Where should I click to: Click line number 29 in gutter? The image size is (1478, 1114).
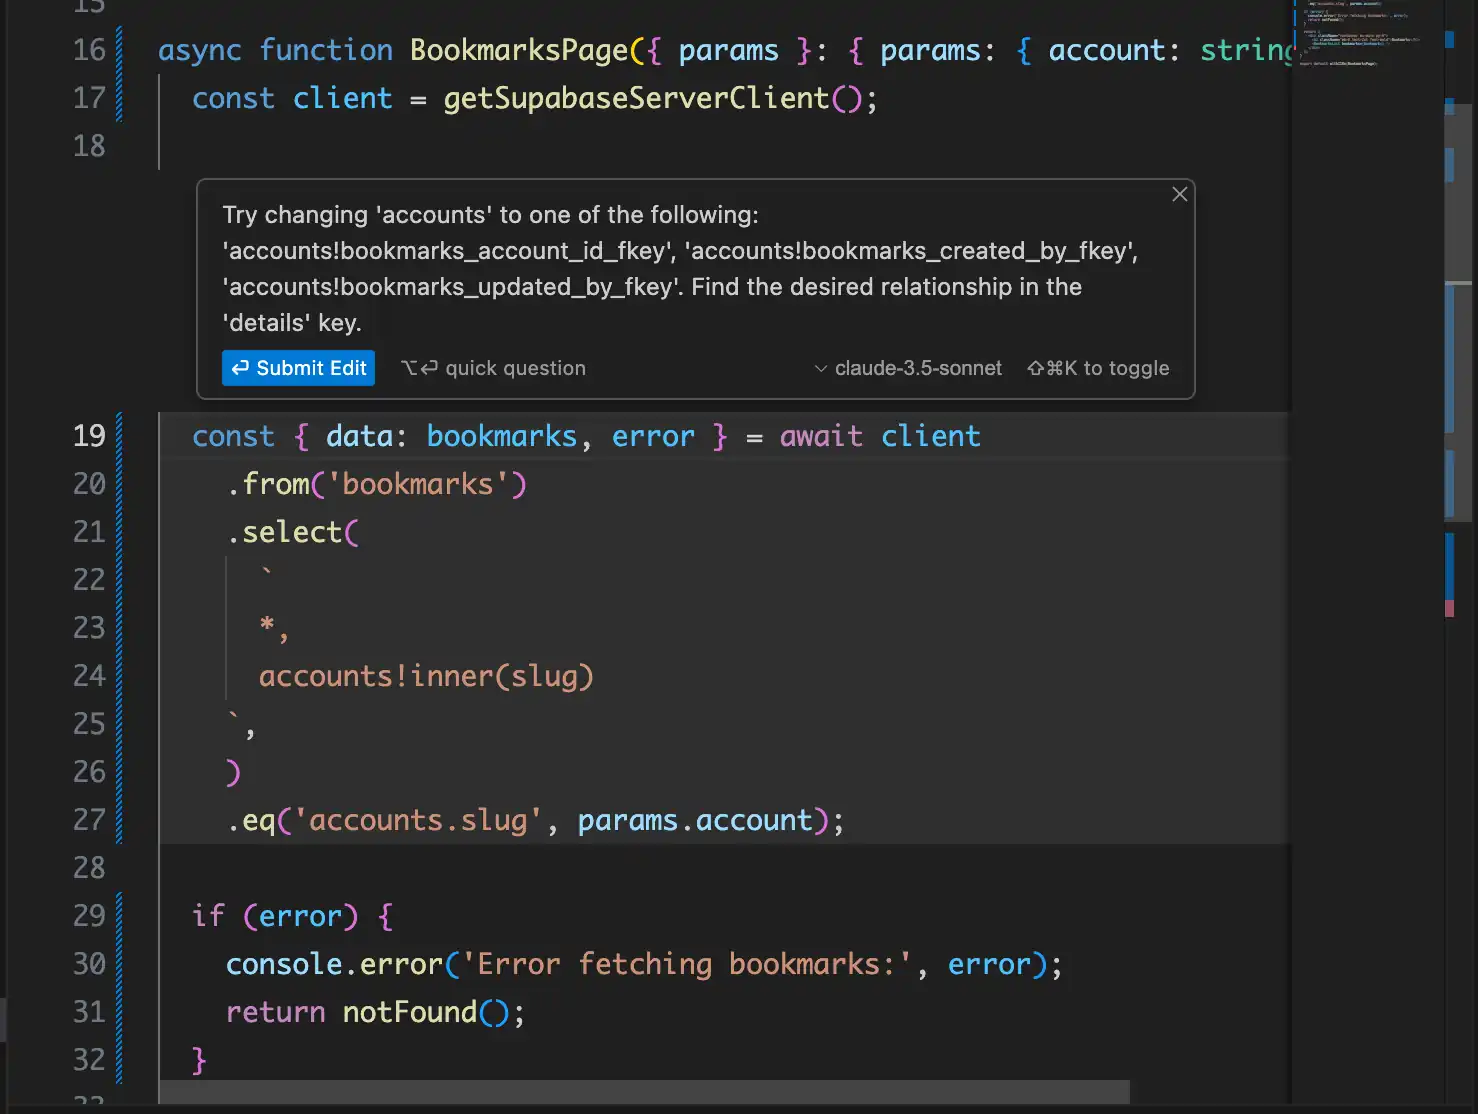pyautogui.click(x=89, y=916)
